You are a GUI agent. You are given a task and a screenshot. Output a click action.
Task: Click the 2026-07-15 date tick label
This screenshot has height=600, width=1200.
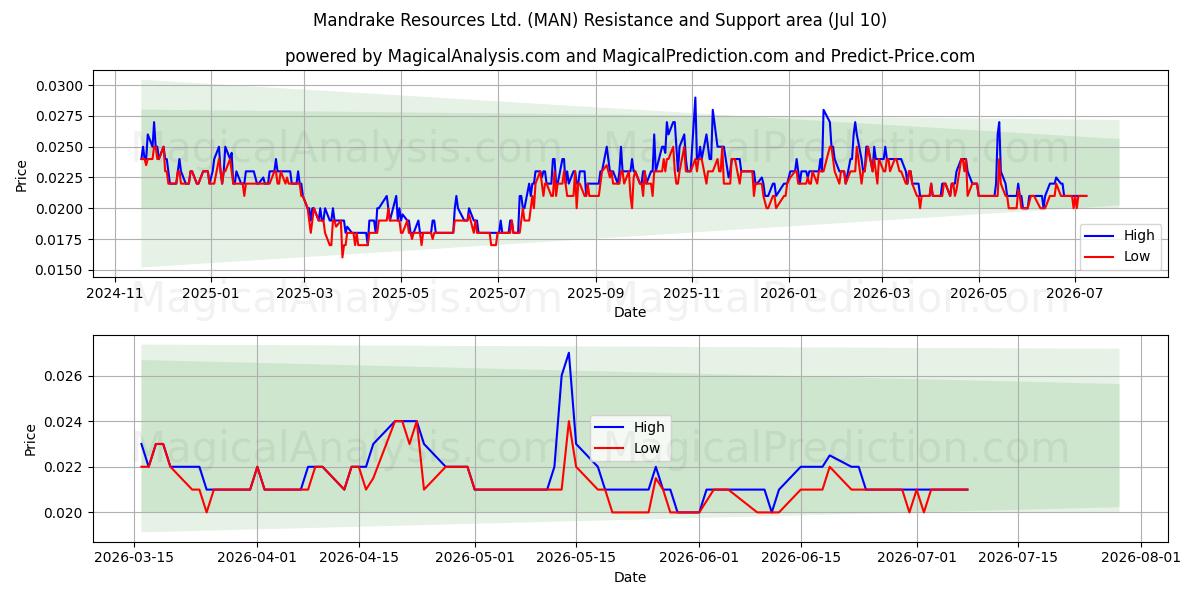[x=1018, y=558]
